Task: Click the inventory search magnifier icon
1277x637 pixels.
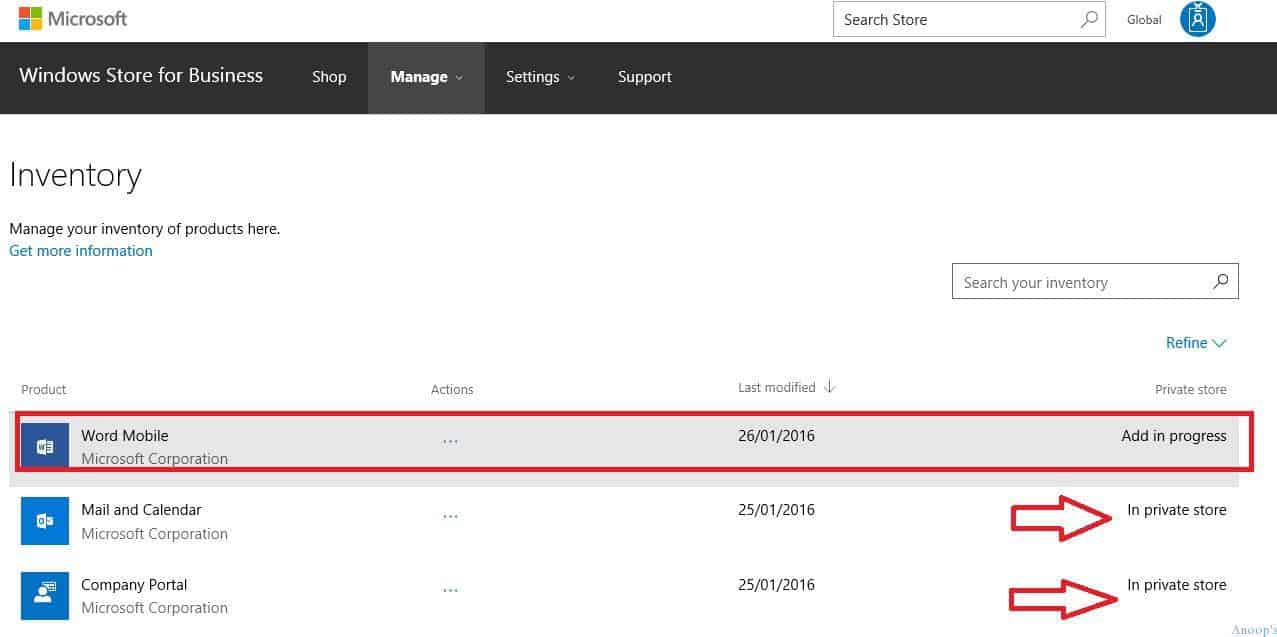Action: 1220,282
